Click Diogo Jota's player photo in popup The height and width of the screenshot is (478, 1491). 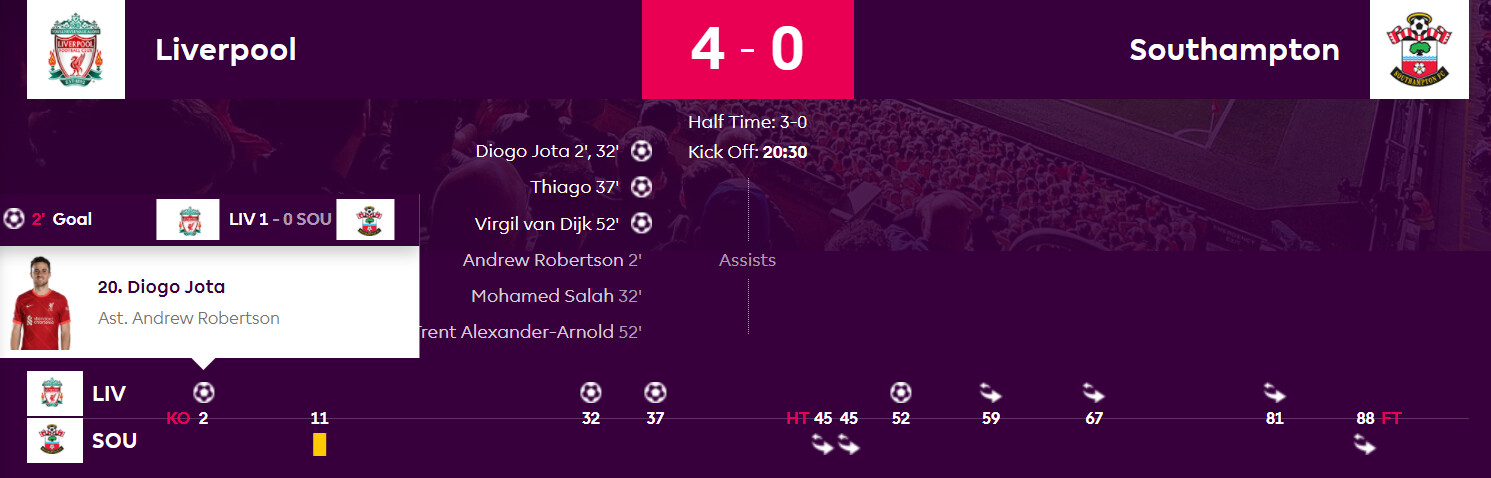(41, 303)
